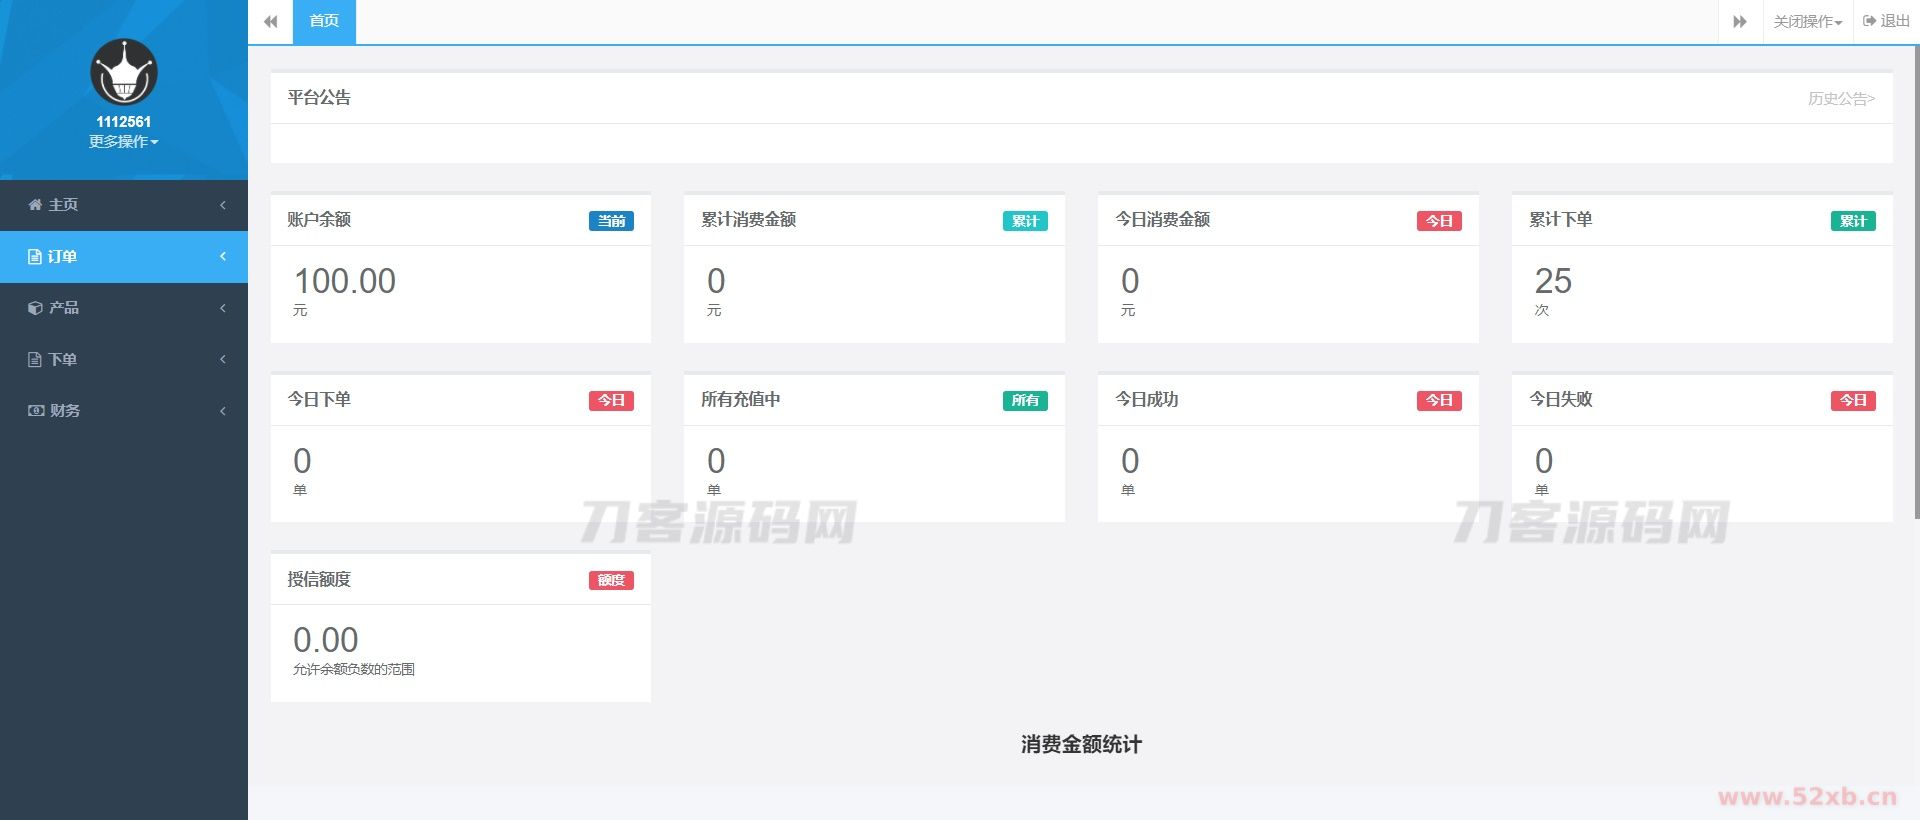Open the 历史公告 link
Viewport: 1920px width, 820px height.
(1840, 98)
